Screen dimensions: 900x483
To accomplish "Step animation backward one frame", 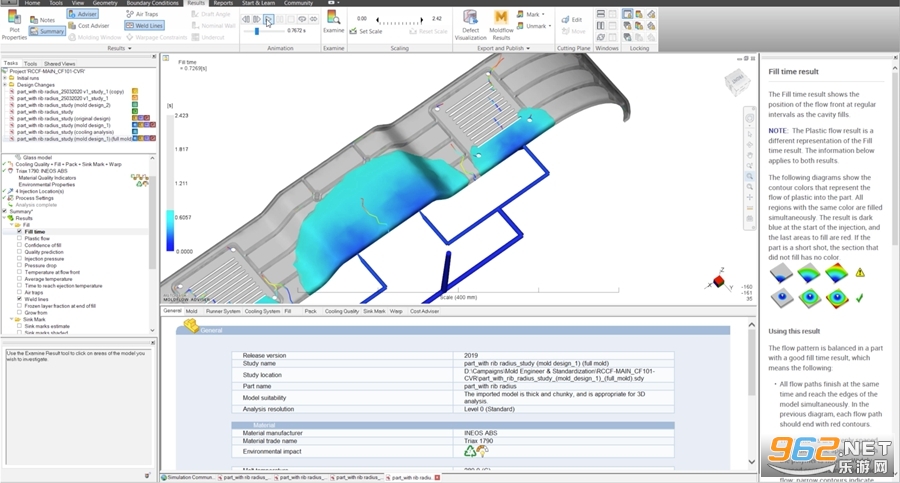I will click(x=246, y=19).
